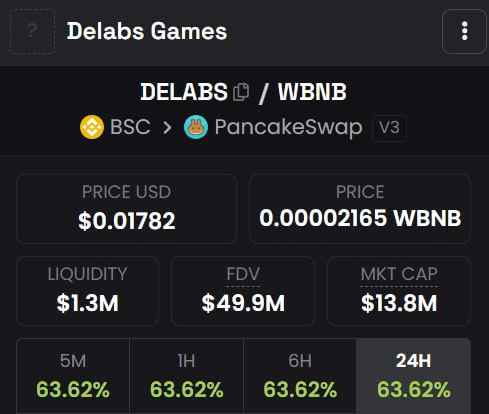Switch to the 6H timeframe tab
The image size is (489, 414).
click(300, 376)
